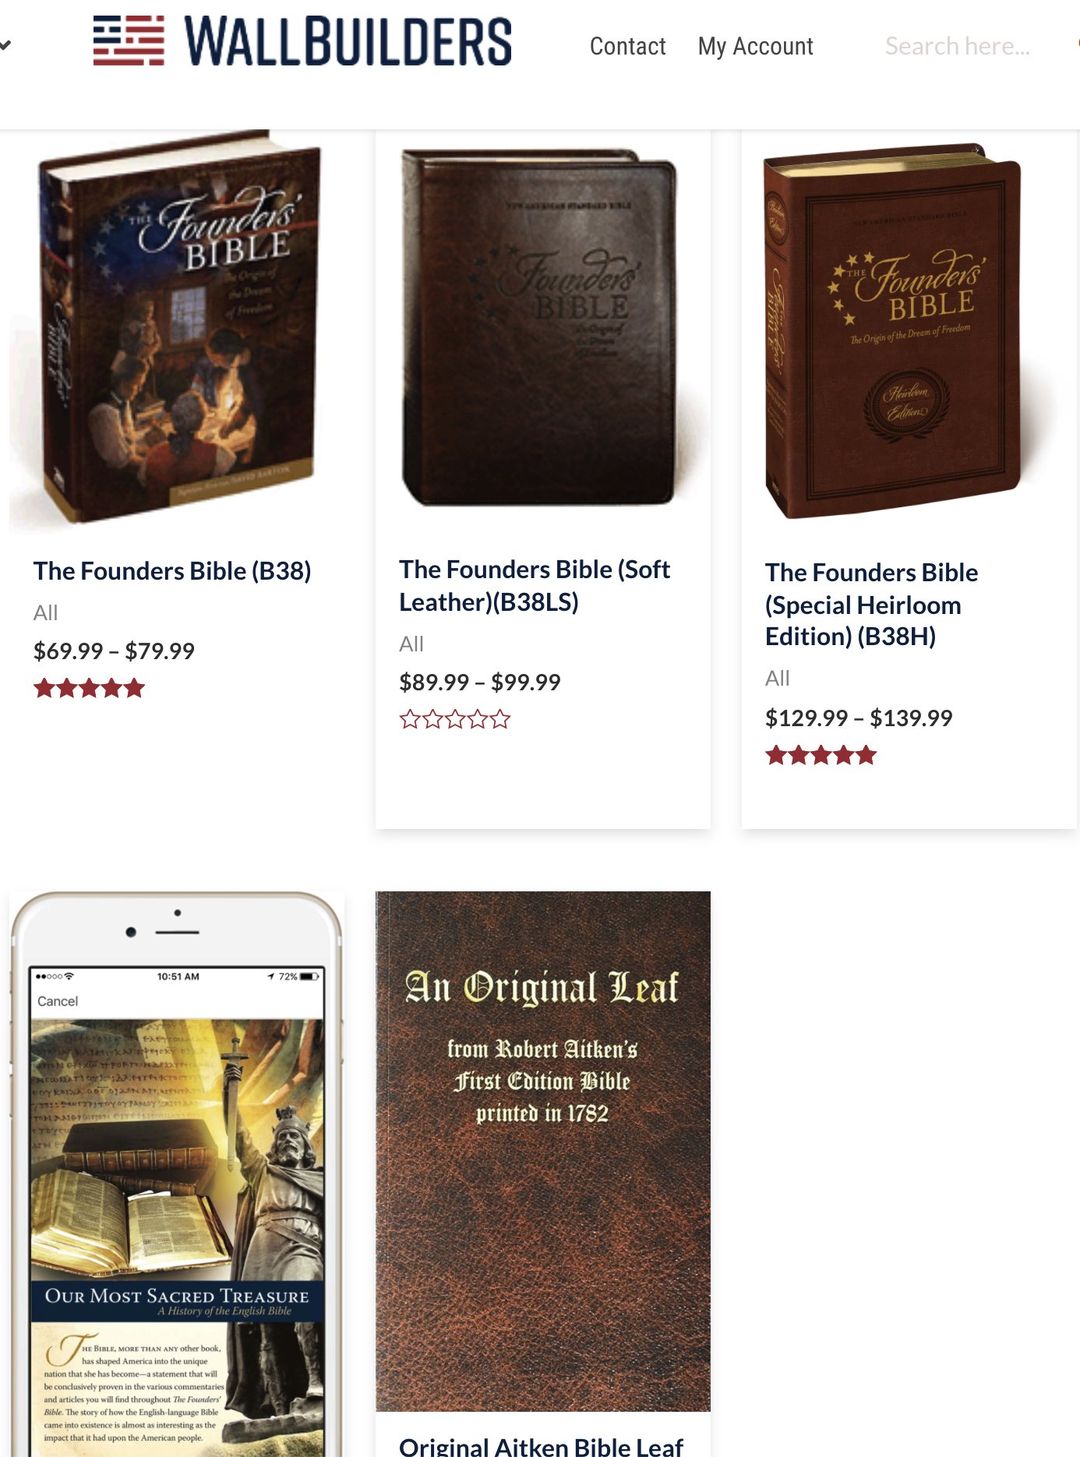Open the phone app Our Most Sacred Treasure image

178,1174
